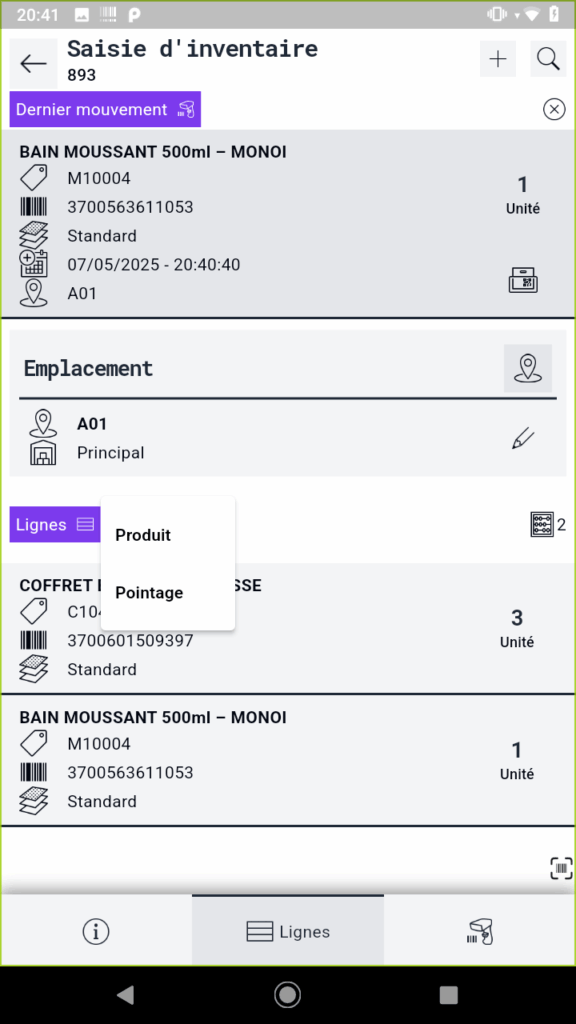Tap the Dernier mouvement purple button
The image size is (576, 1024).
tap(105, 109)
